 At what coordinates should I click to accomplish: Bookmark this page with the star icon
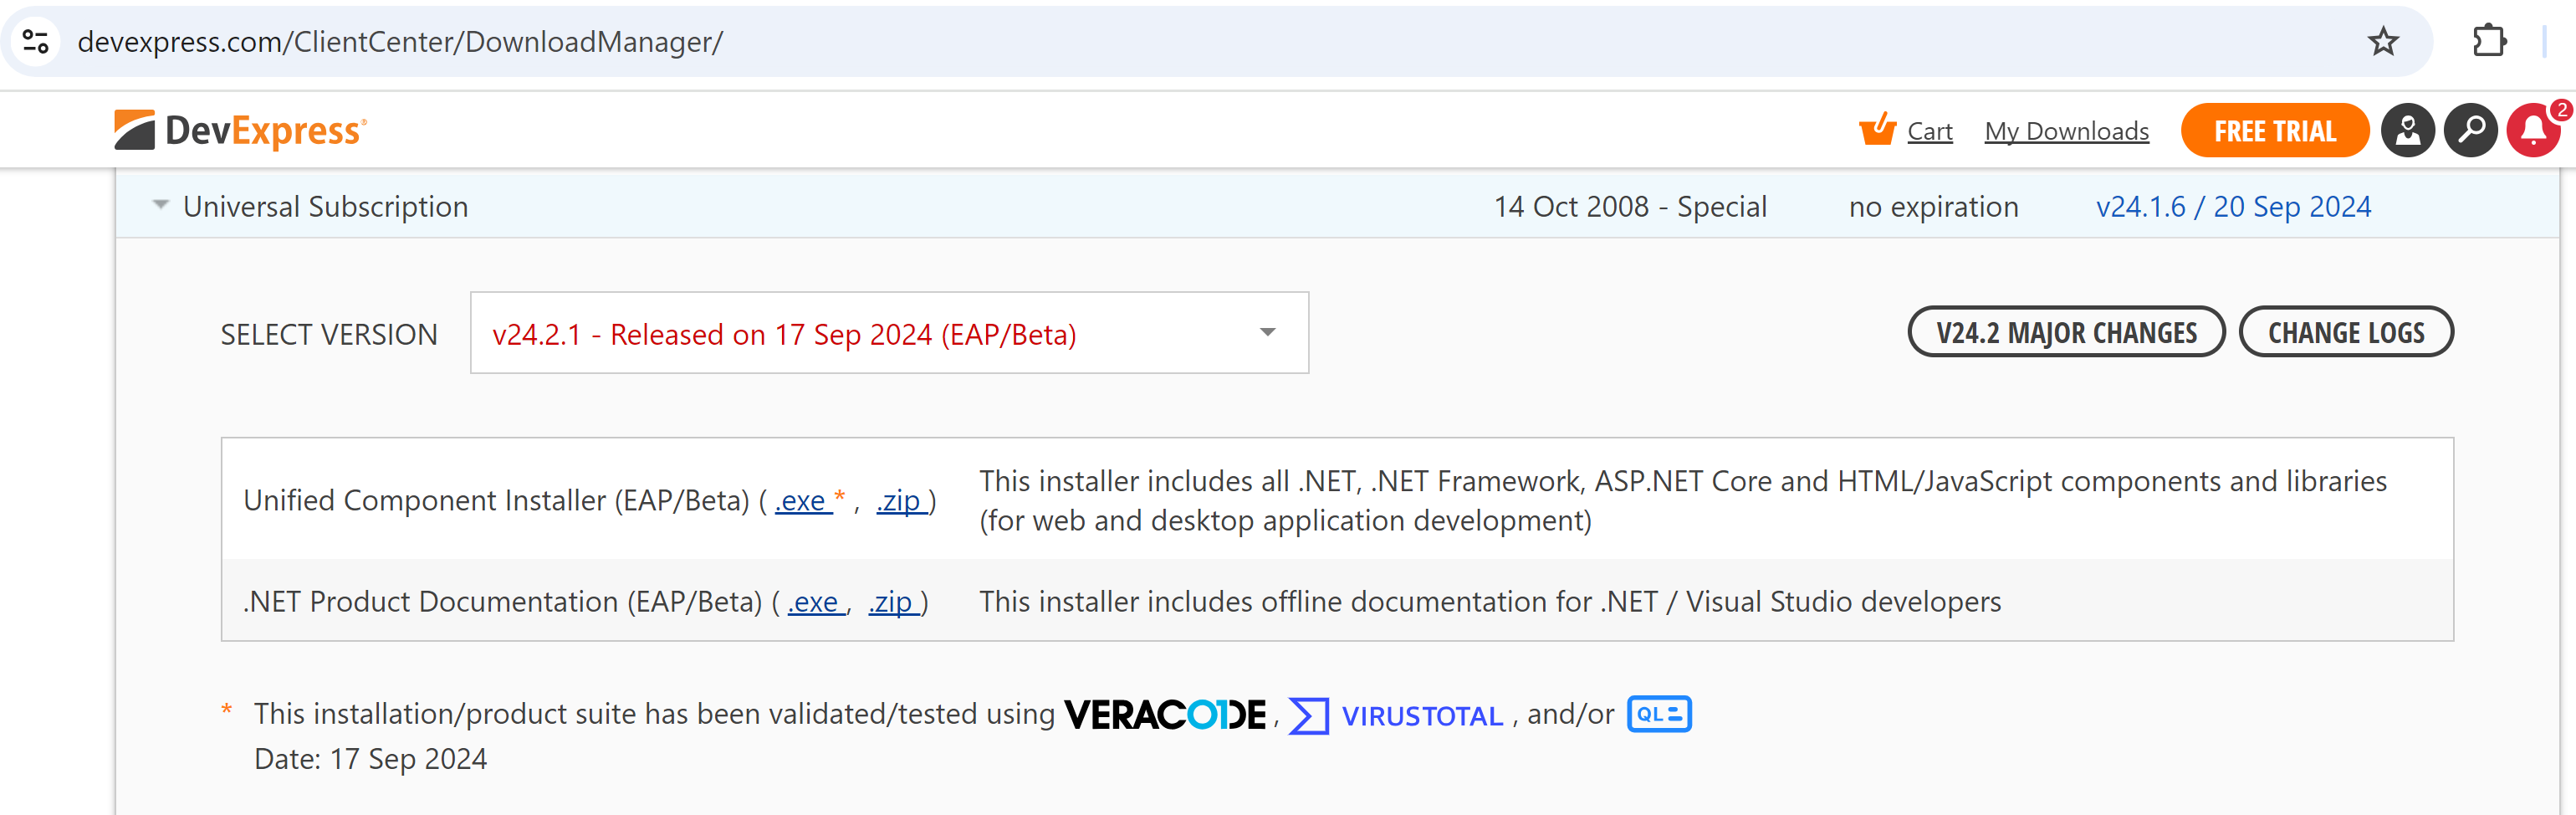tap(2383, 42)
